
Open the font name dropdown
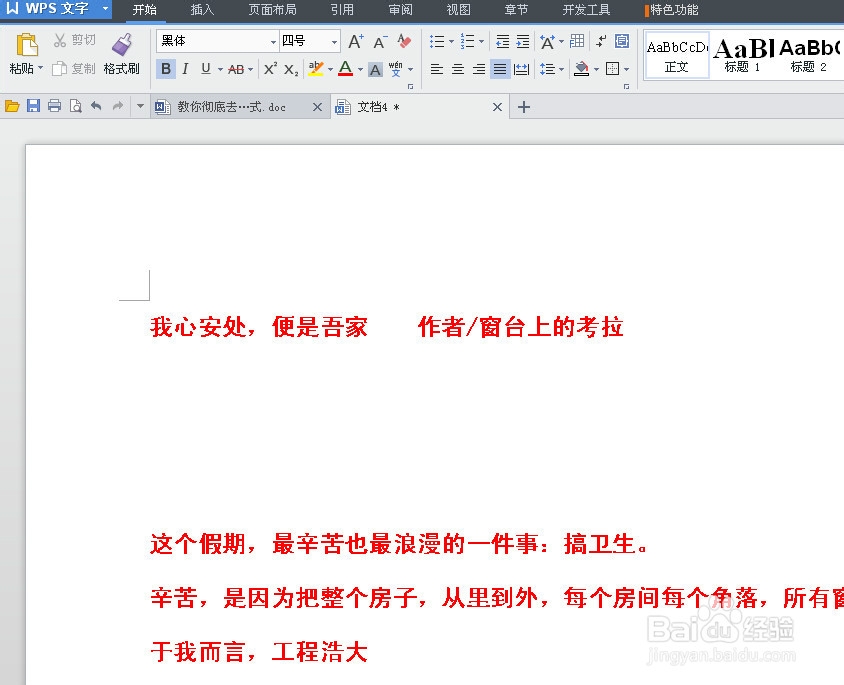click(273, 40)
